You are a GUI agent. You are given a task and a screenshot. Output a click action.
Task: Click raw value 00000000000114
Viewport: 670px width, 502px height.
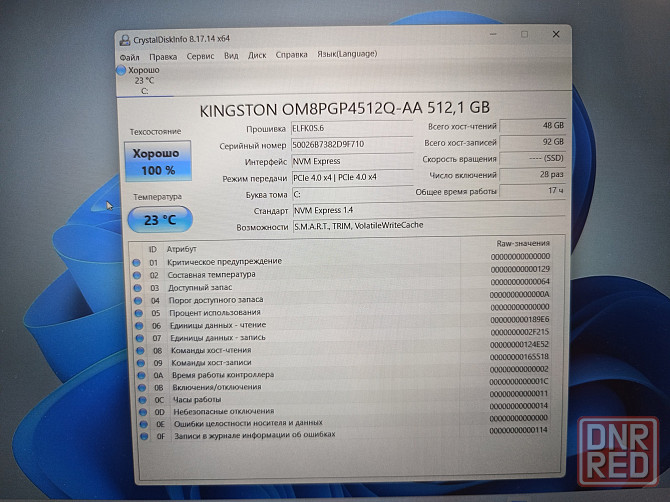tap(518, 430)
